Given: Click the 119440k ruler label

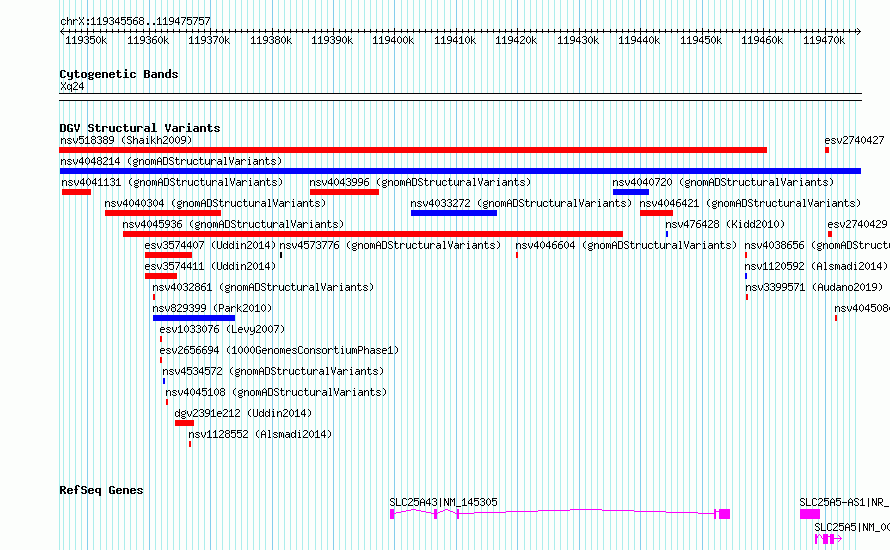Looking at the screenshot, I should 639,40.
